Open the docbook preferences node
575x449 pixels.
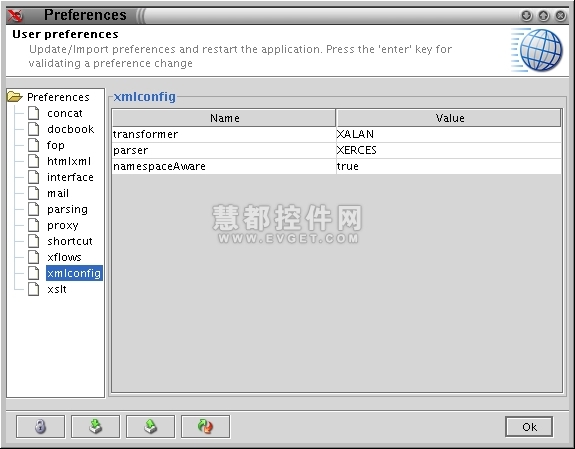tap(70, 129)
